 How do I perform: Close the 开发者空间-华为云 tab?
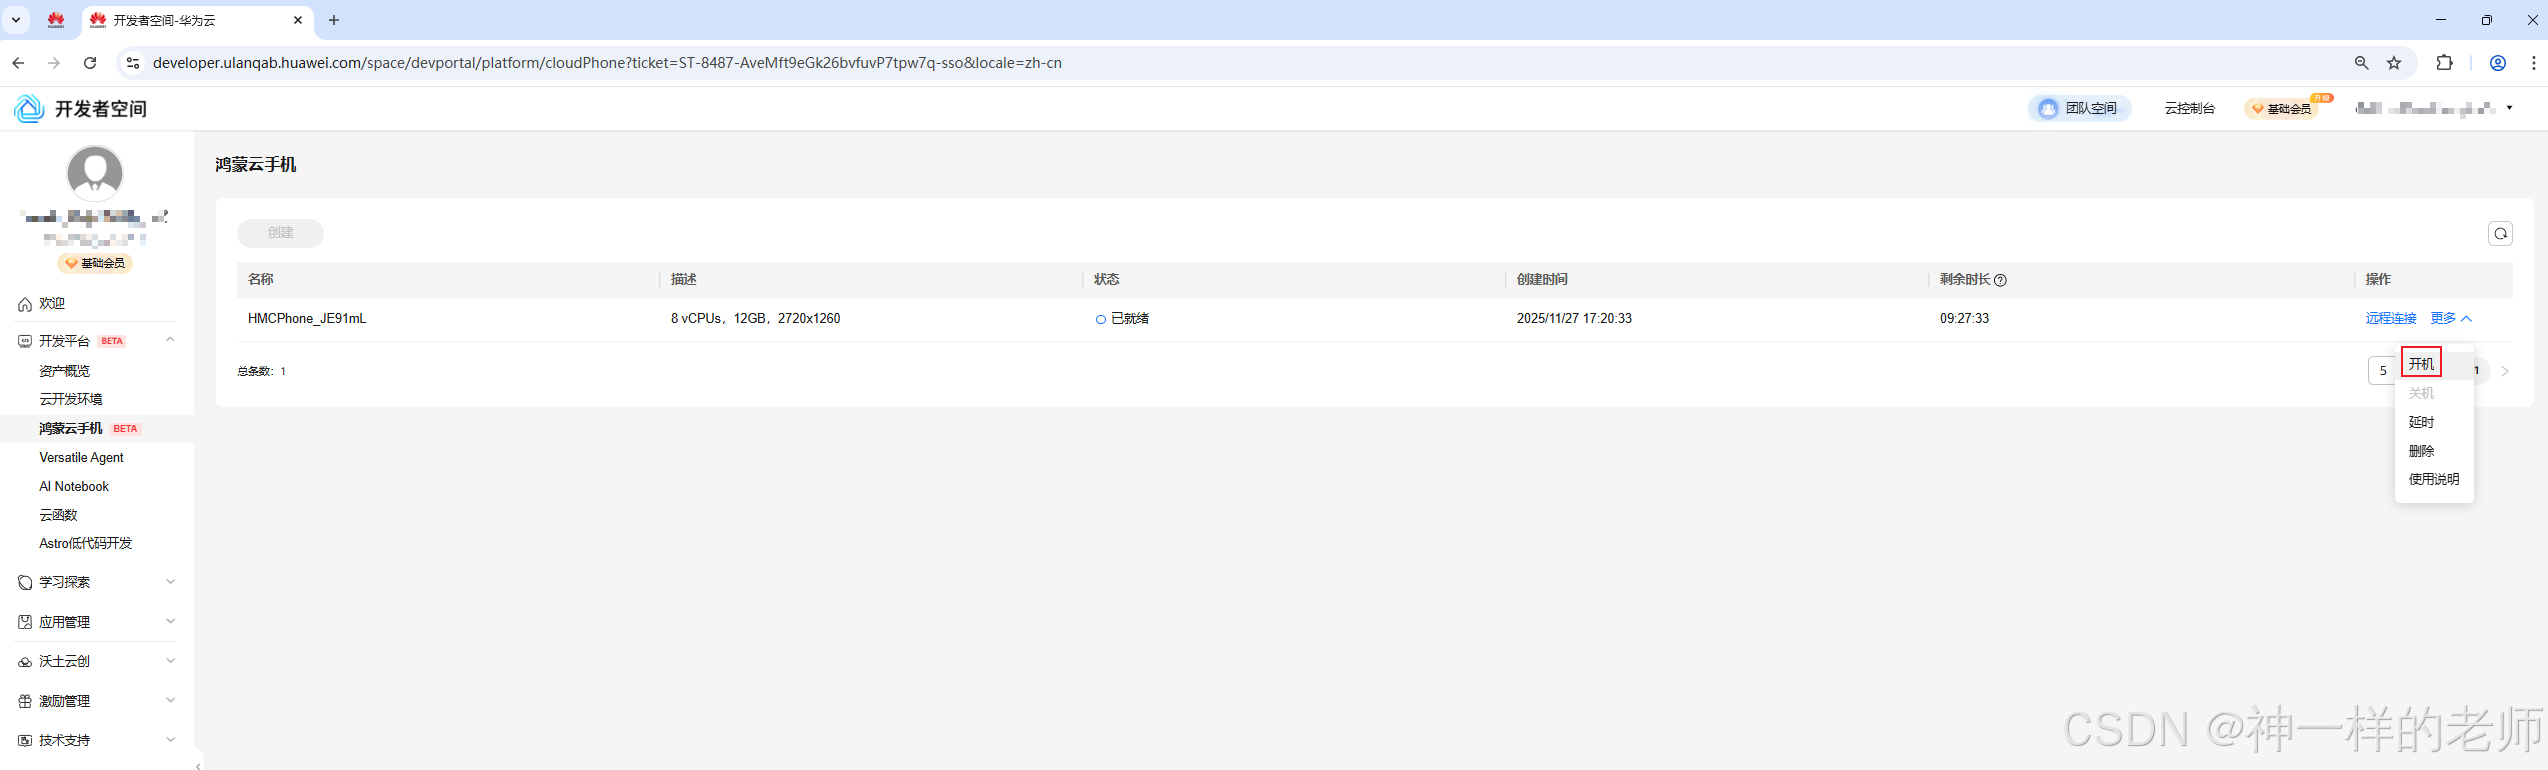point(298,20)
